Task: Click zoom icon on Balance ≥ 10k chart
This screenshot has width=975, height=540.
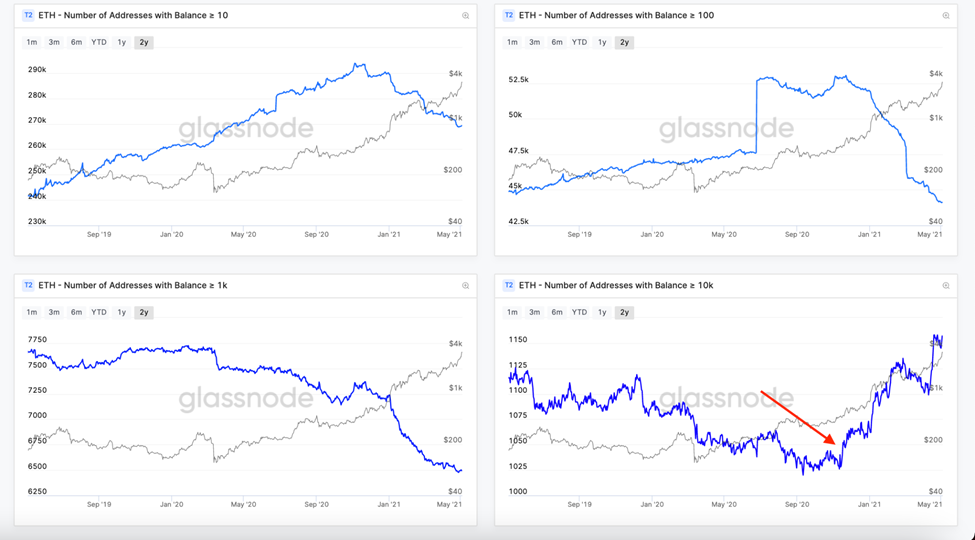Action: coord(946,286)
